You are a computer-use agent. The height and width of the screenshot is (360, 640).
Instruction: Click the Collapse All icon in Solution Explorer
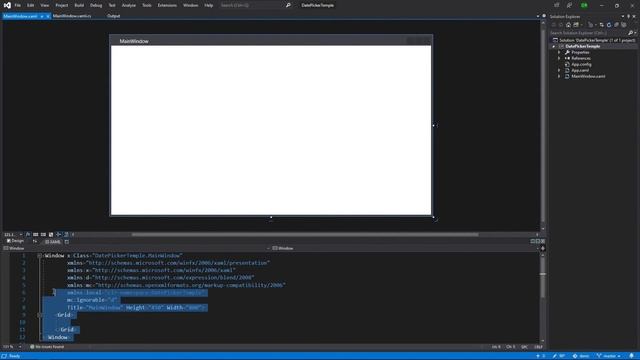[x=616, y=25]
